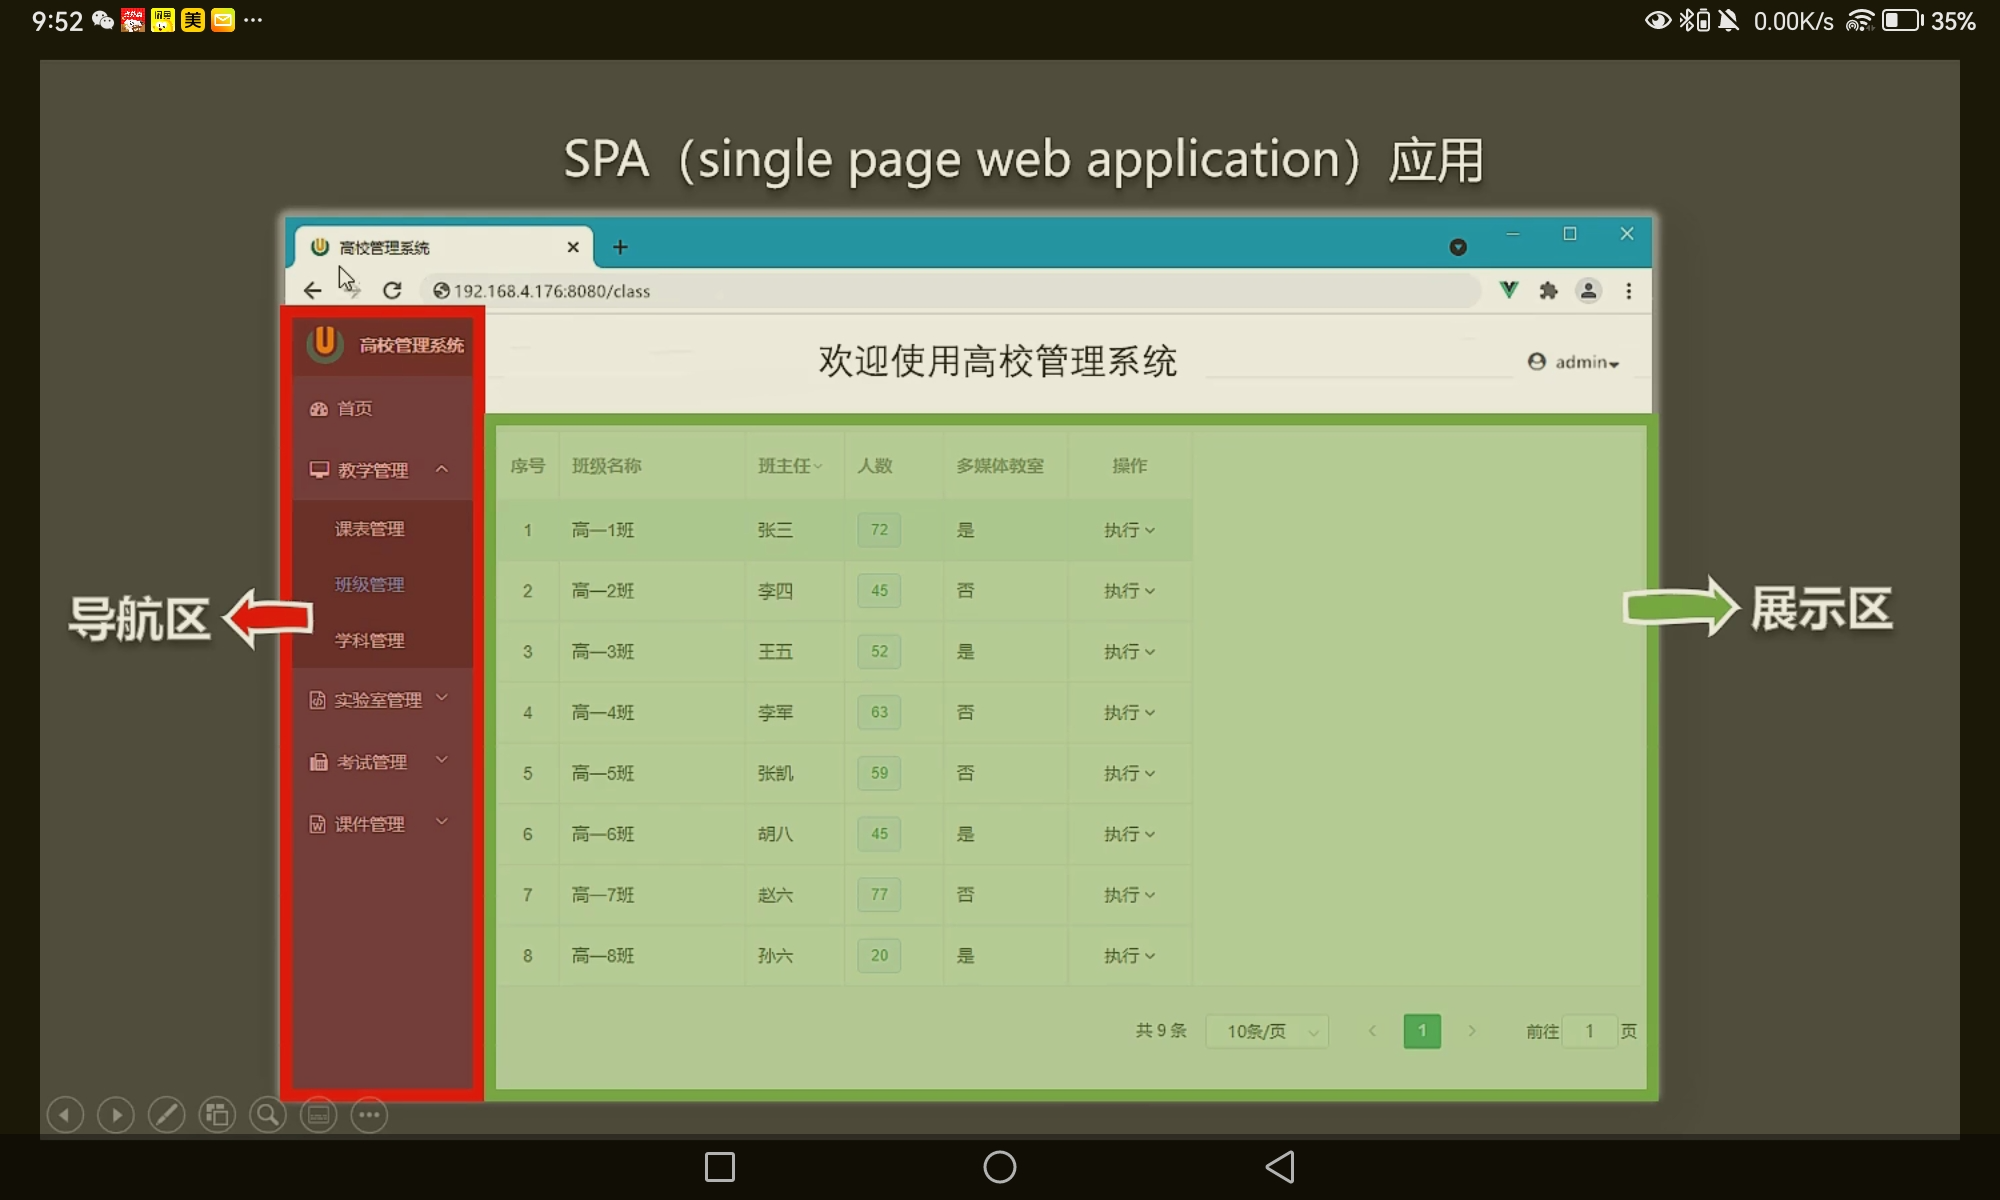The image size is (2000, 1200).
Task: Open more slideshow options menu
Action: click(x=369, y=1114)
